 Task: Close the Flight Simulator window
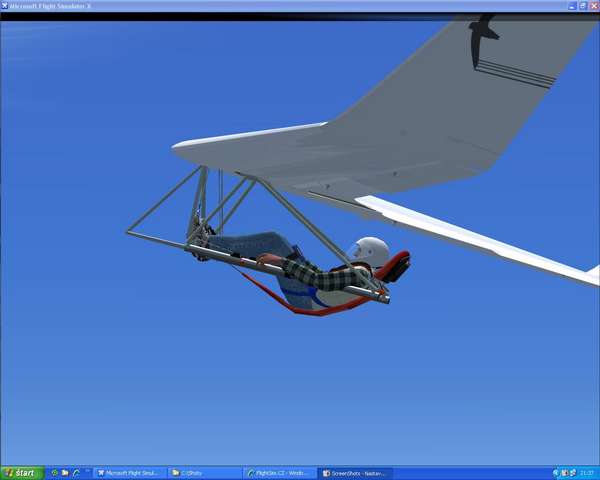[x=594, y=6]
